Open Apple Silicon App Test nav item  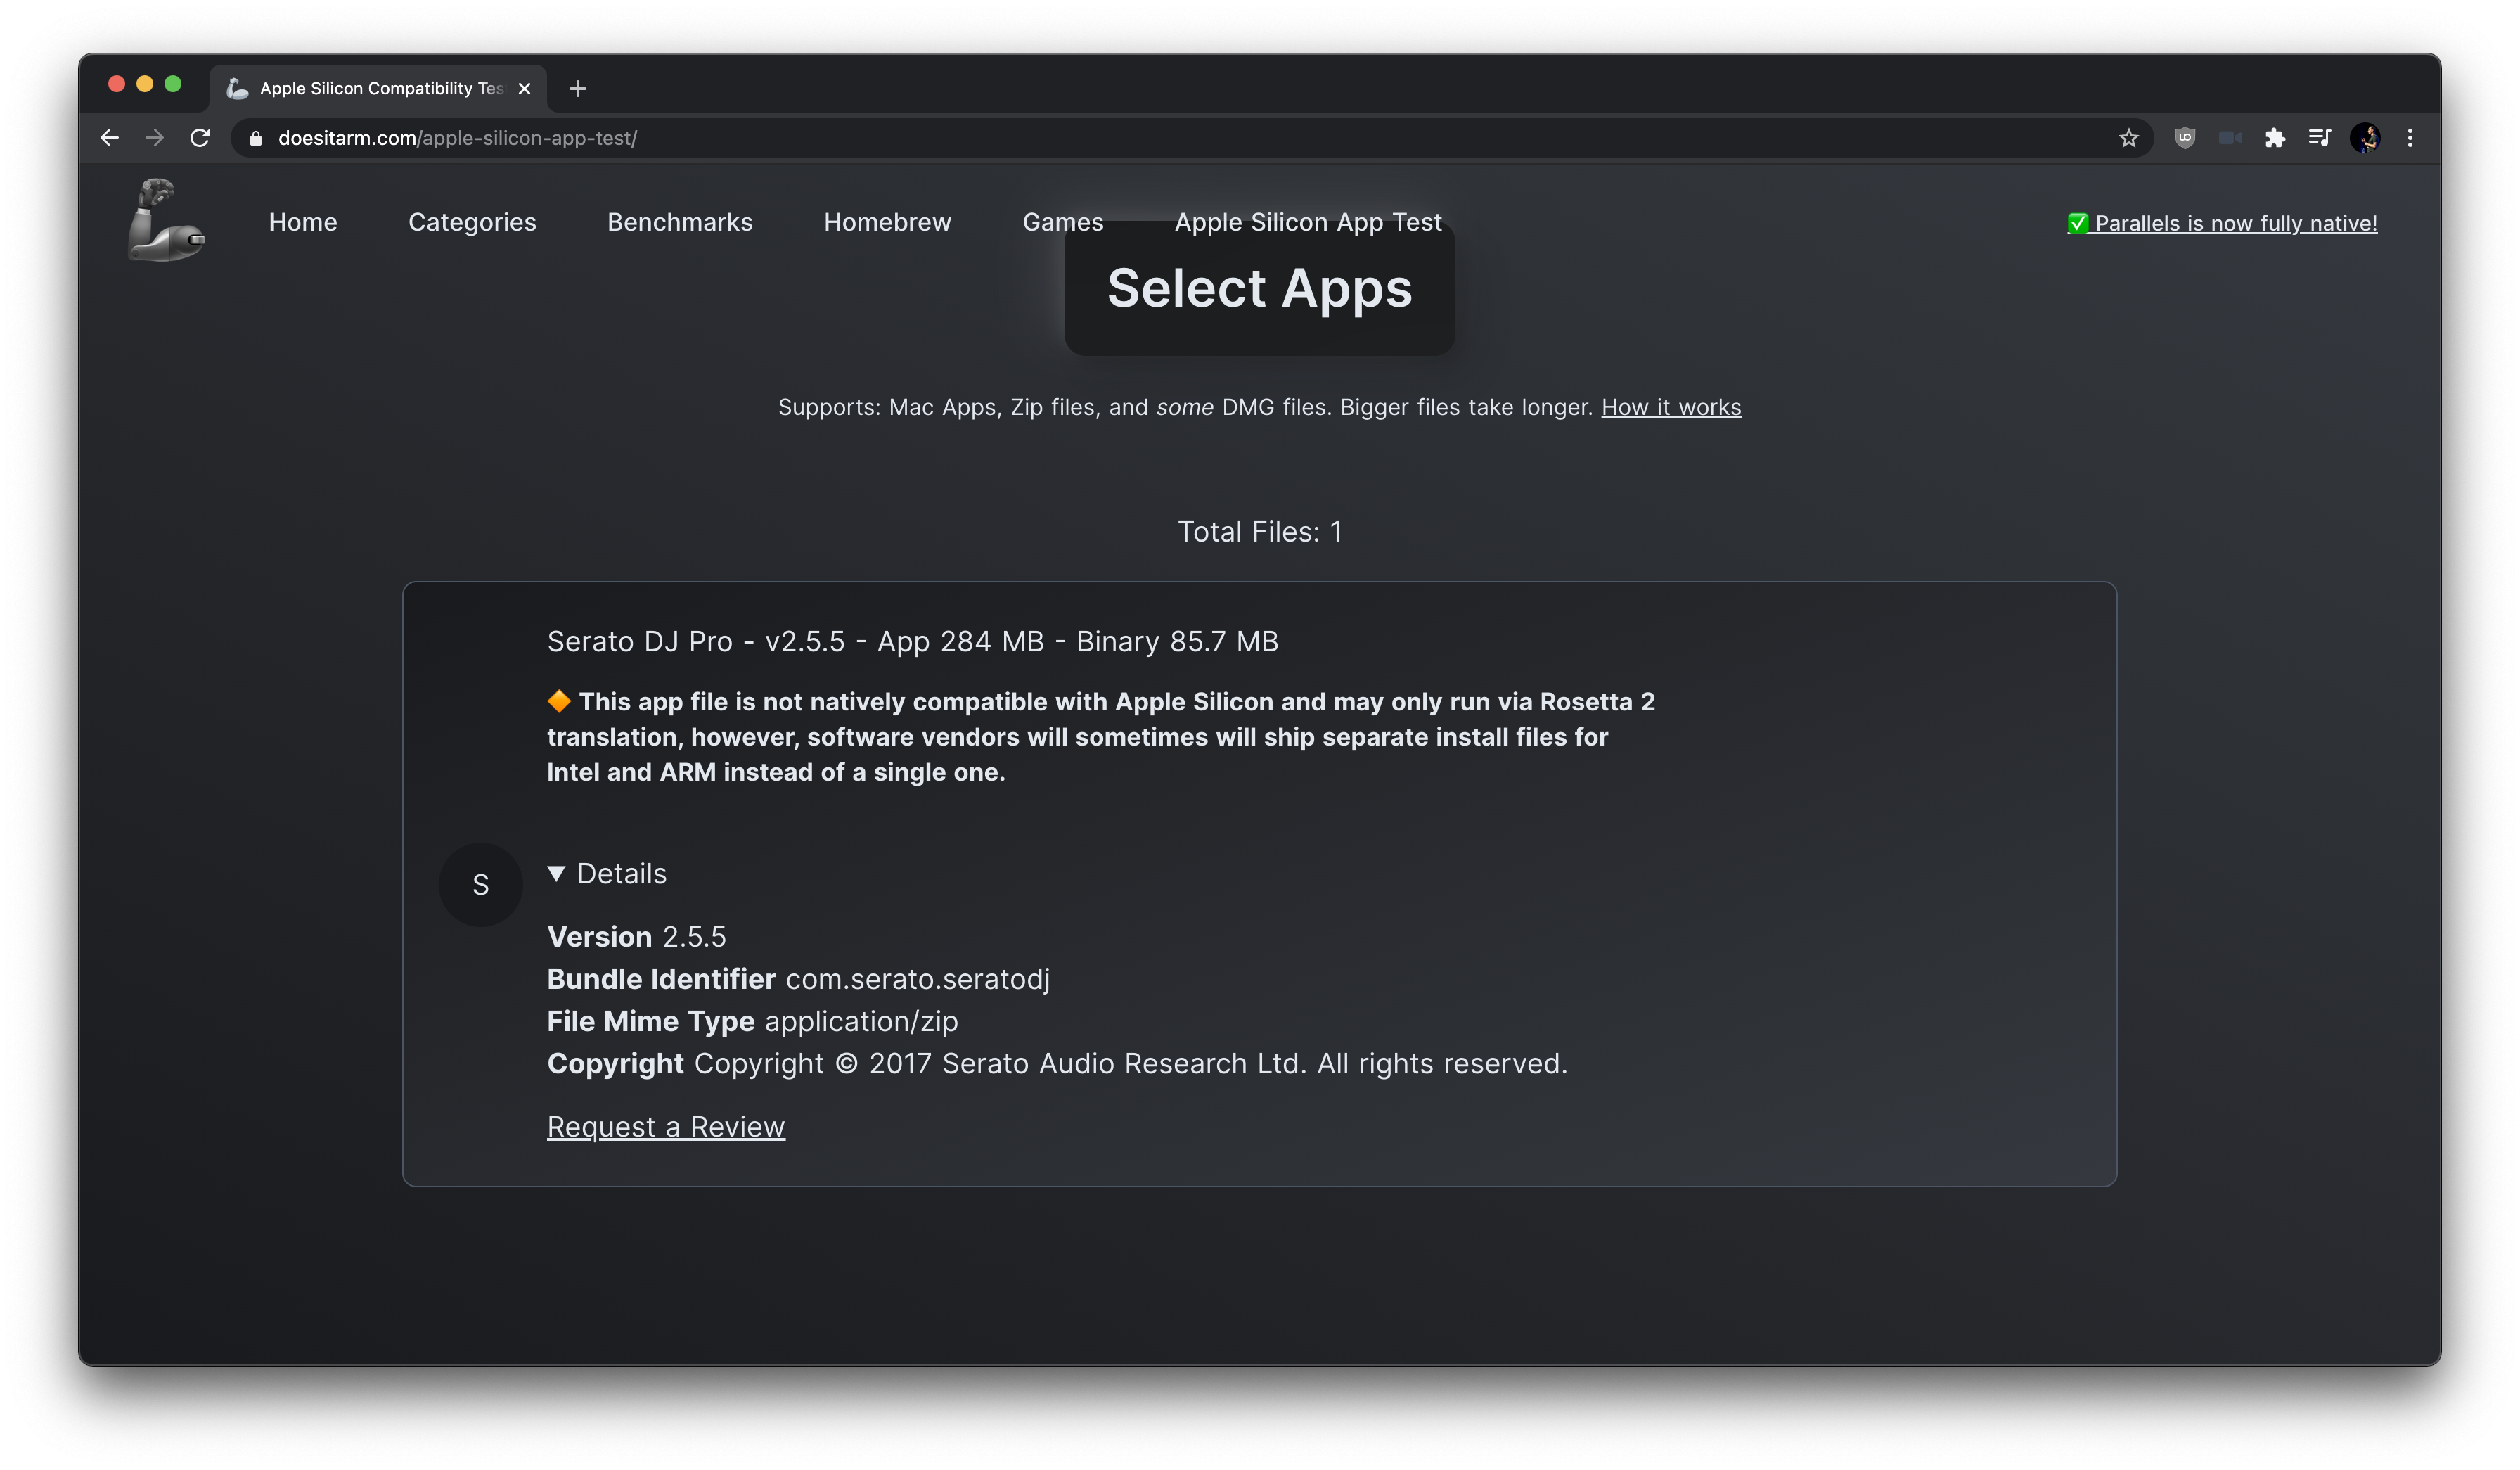[x=1308, y=222]
